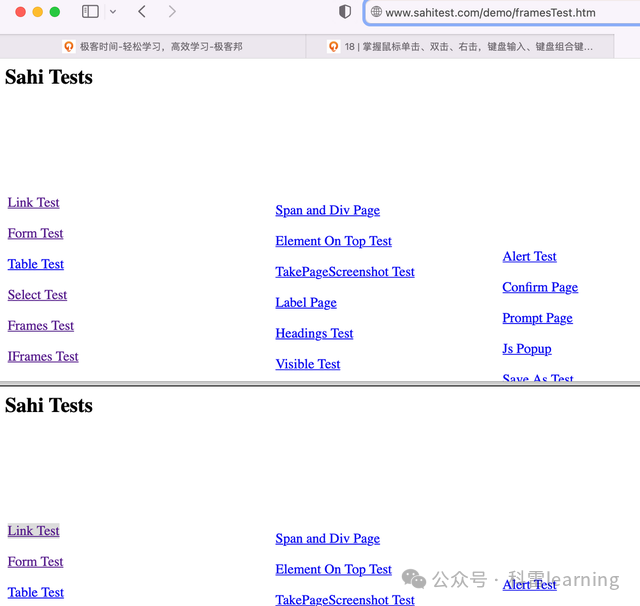Open Label Page in top frame
This screenshot has width=640, height=606.
(306, 302)
